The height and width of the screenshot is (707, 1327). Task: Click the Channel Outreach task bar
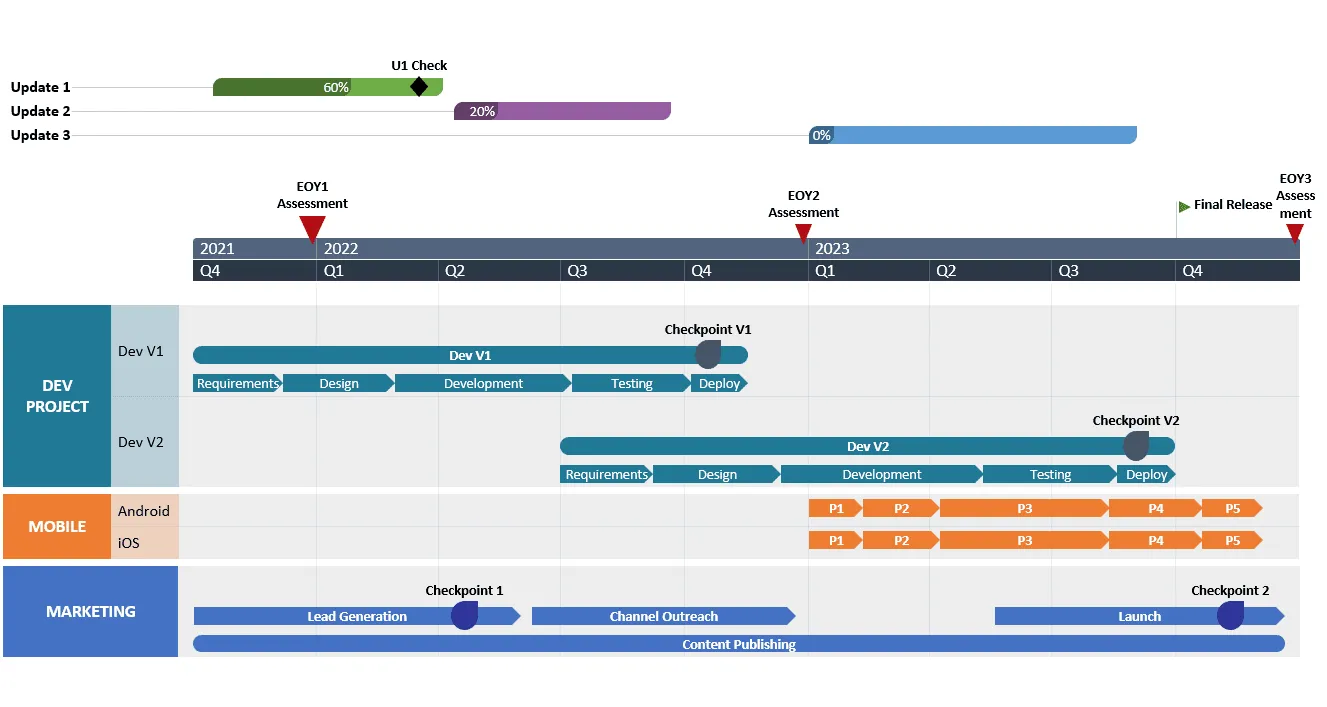(x=662, y=616)
